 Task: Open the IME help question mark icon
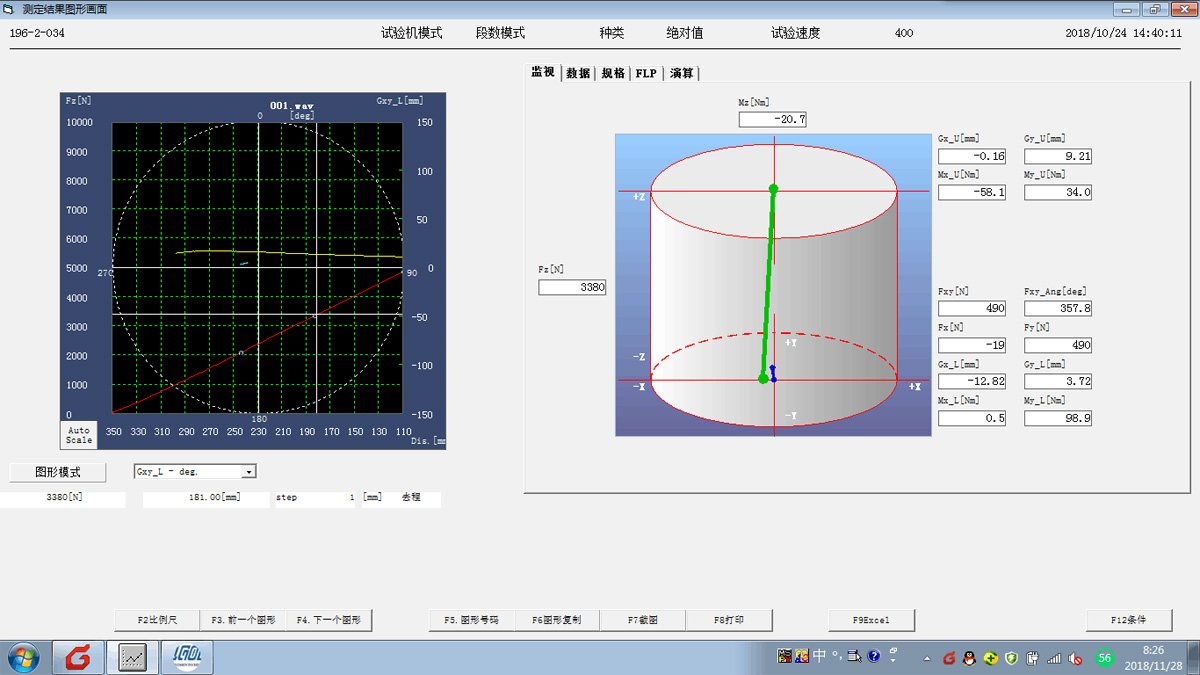tap(874, 657)
